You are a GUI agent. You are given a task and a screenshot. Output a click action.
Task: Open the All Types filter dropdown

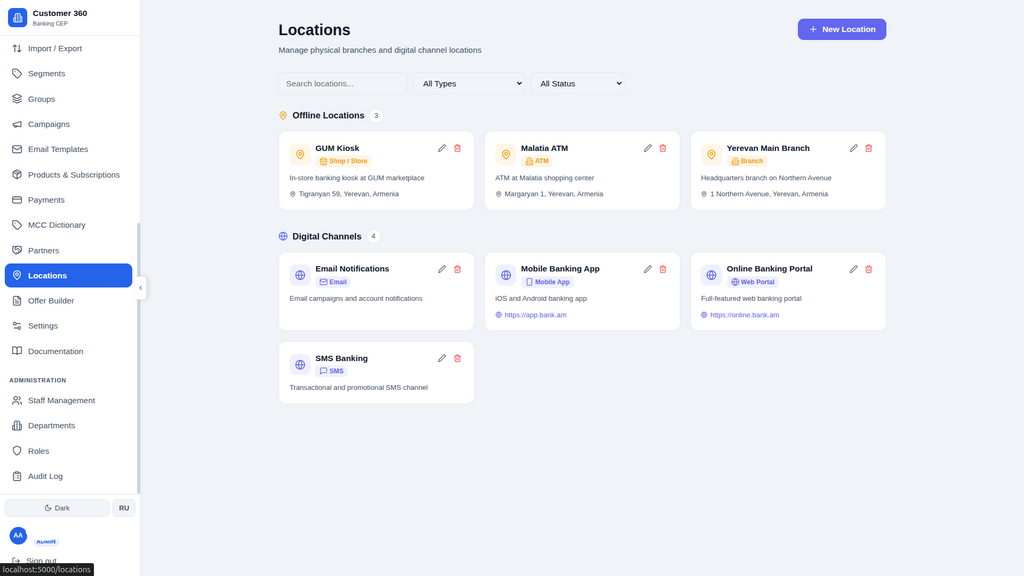469,84
